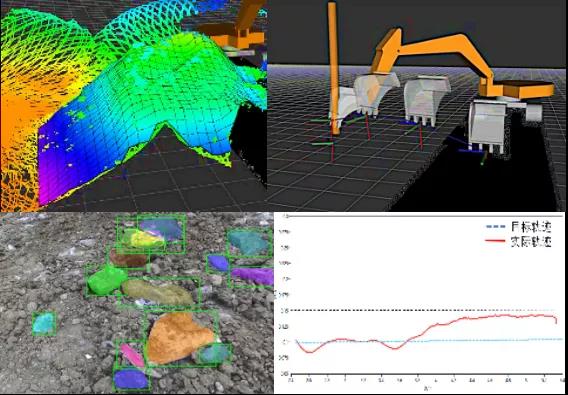Screen dimensions: 568x395
Task: Click the blue dashed 目标轨迹 legend entry
Action: coord(518,227)
